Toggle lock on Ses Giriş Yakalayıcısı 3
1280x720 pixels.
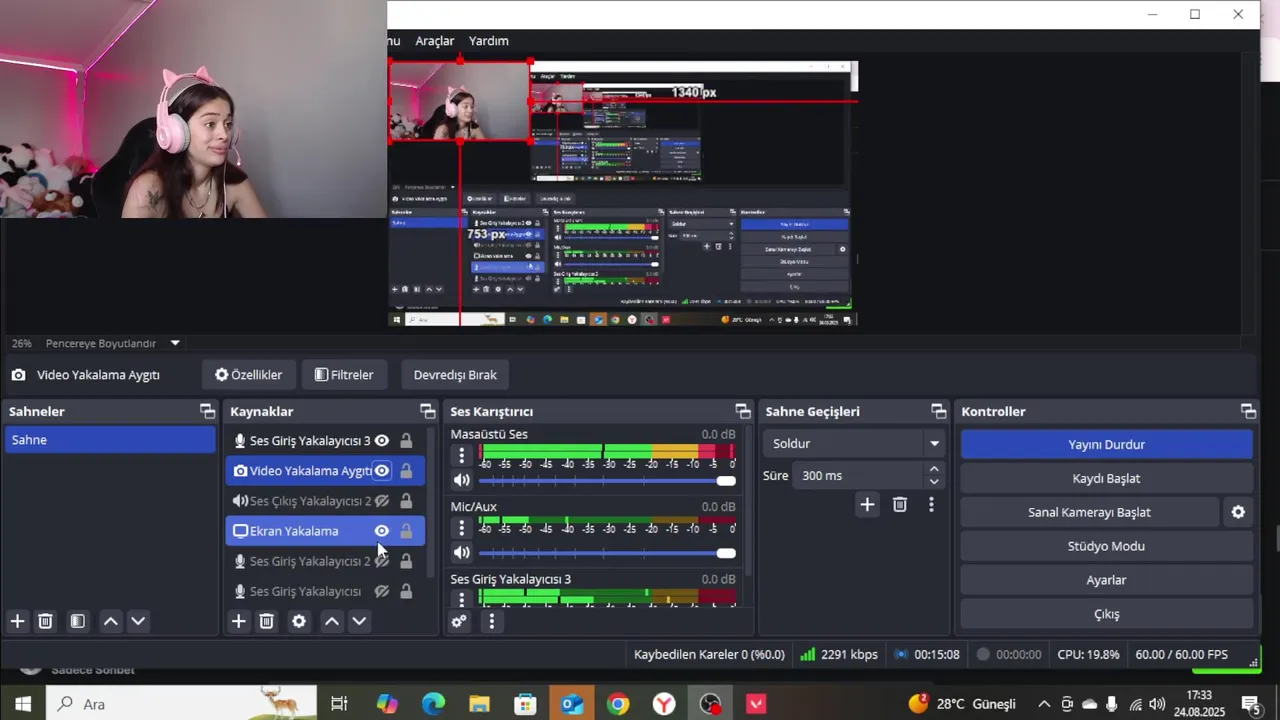tap(406, 440)
